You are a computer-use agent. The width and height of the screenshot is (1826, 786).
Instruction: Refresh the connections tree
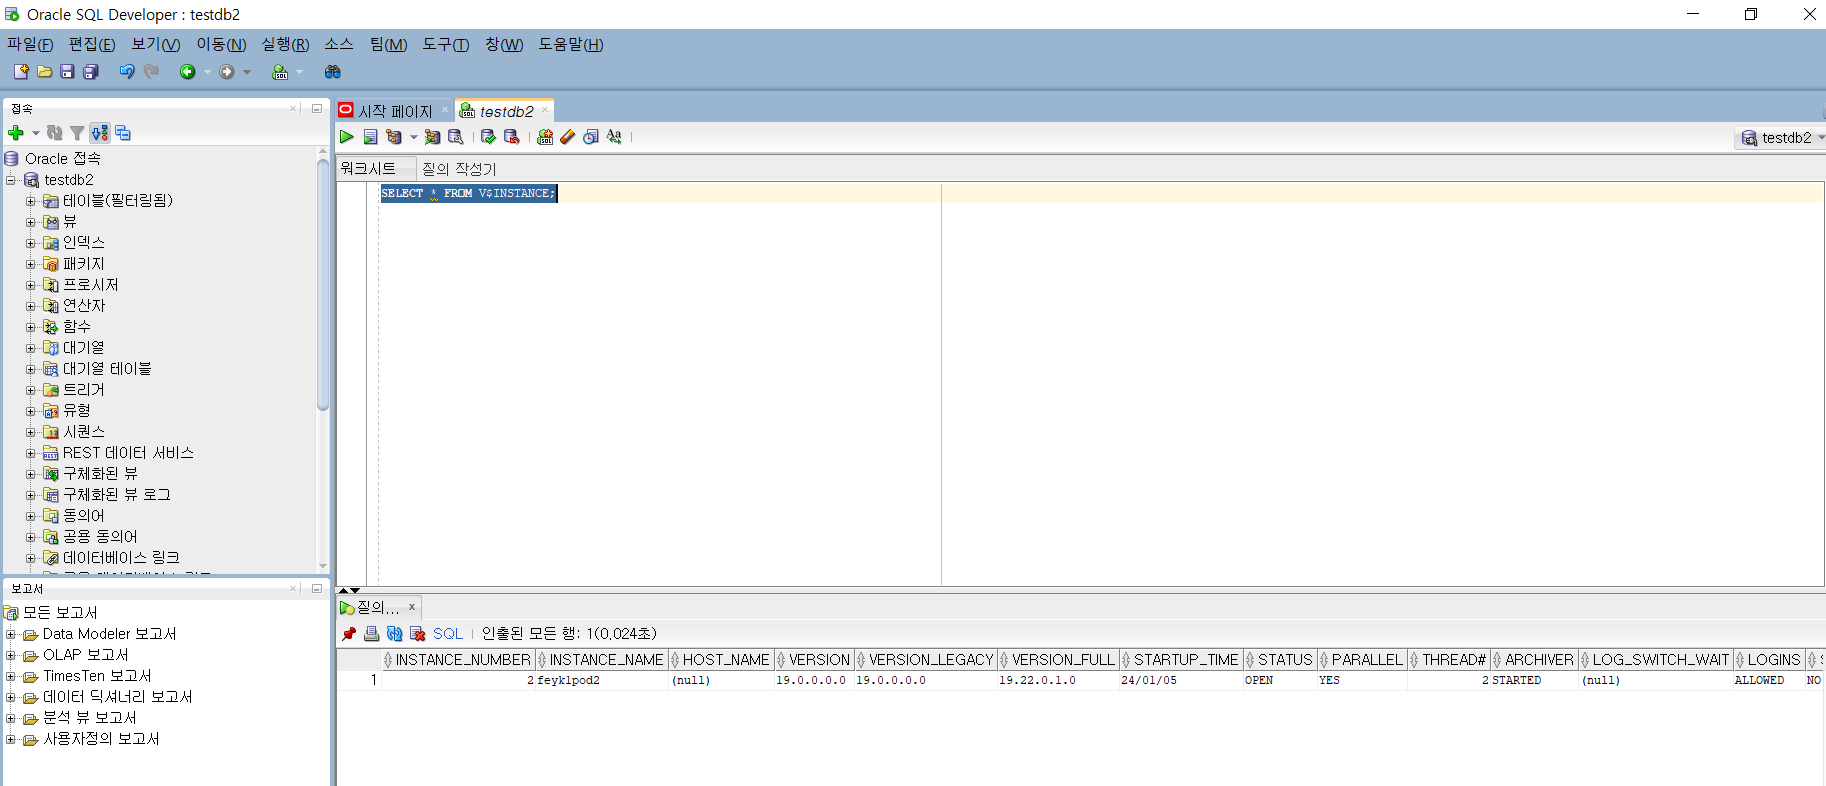tap(55, 133)
